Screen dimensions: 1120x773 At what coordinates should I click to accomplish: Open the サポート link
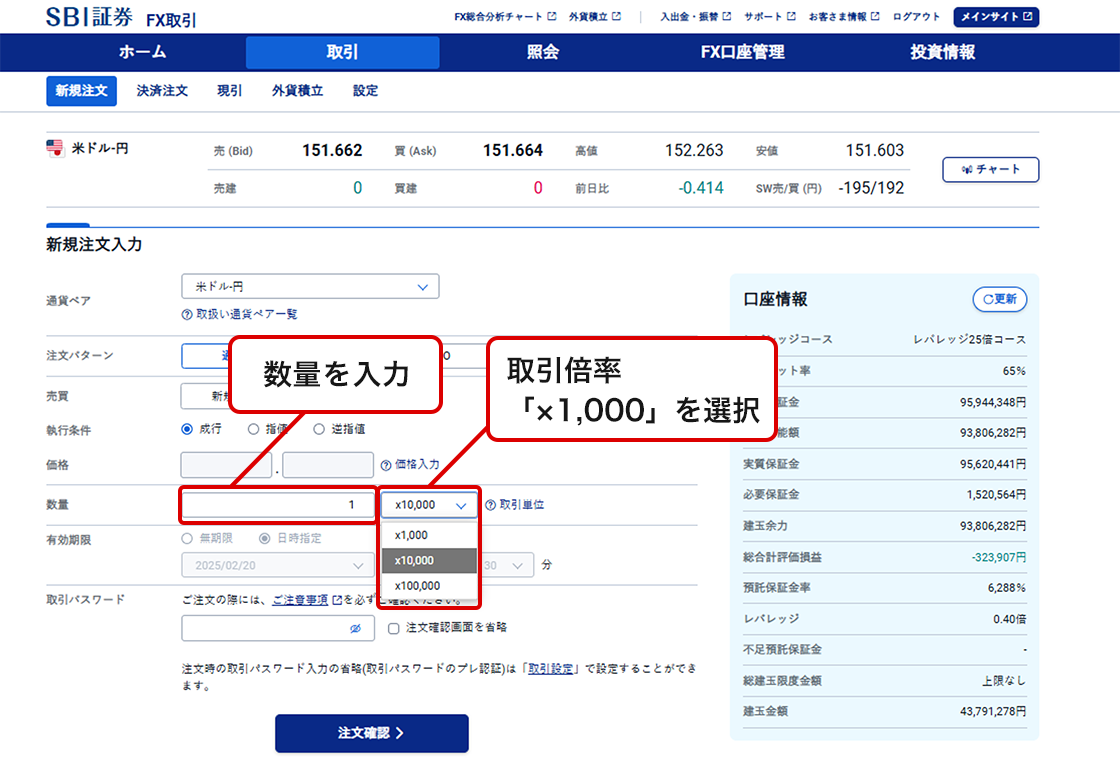click(769, 16)
